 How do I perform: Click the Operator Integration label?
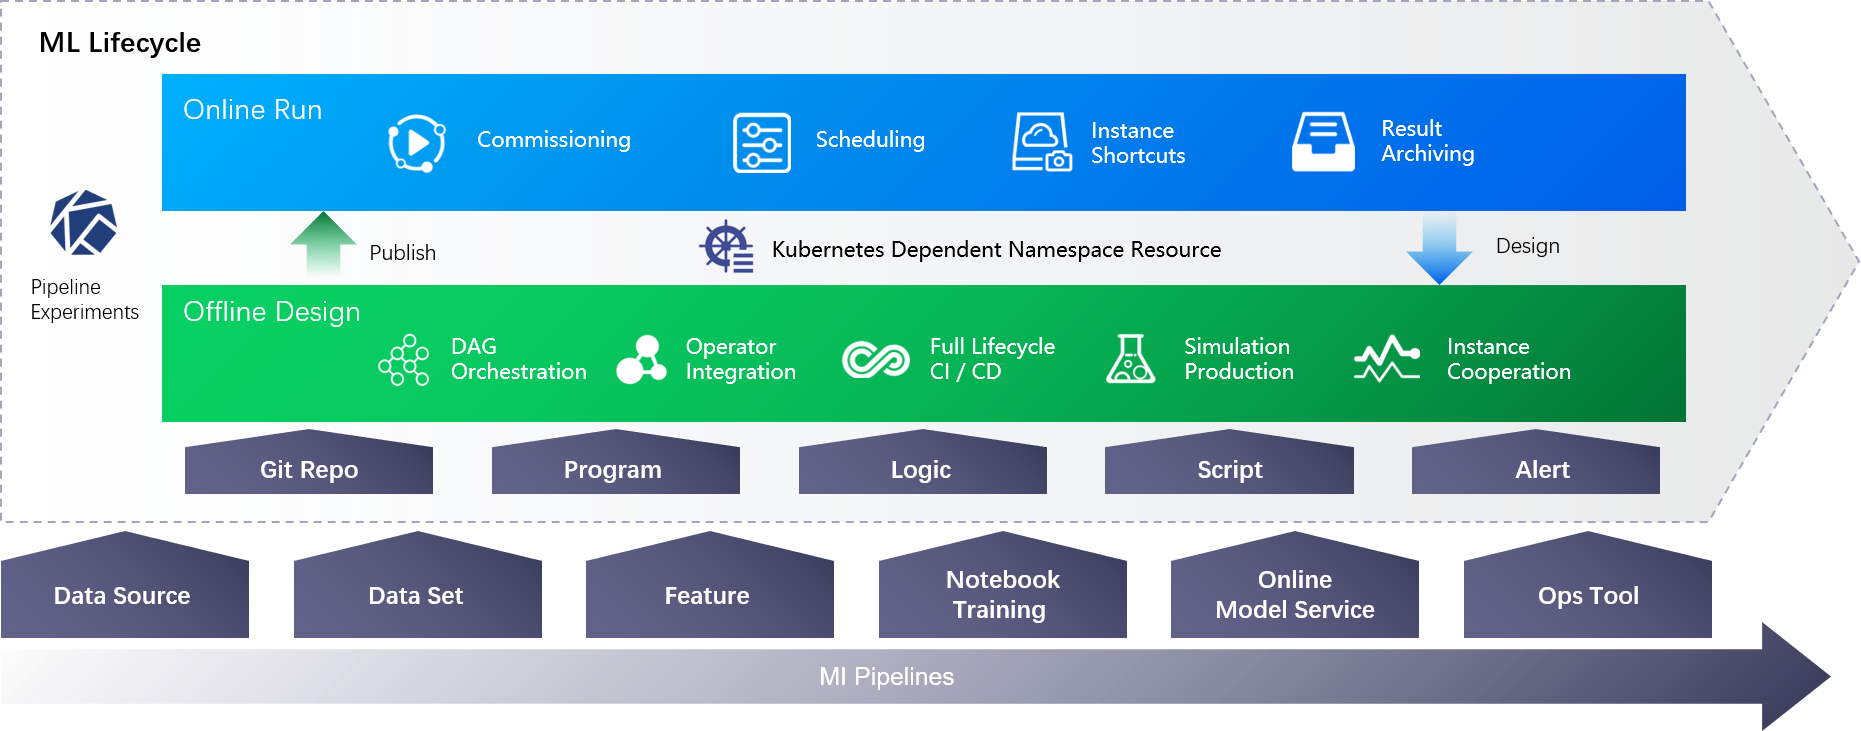(x=741, y=359)
